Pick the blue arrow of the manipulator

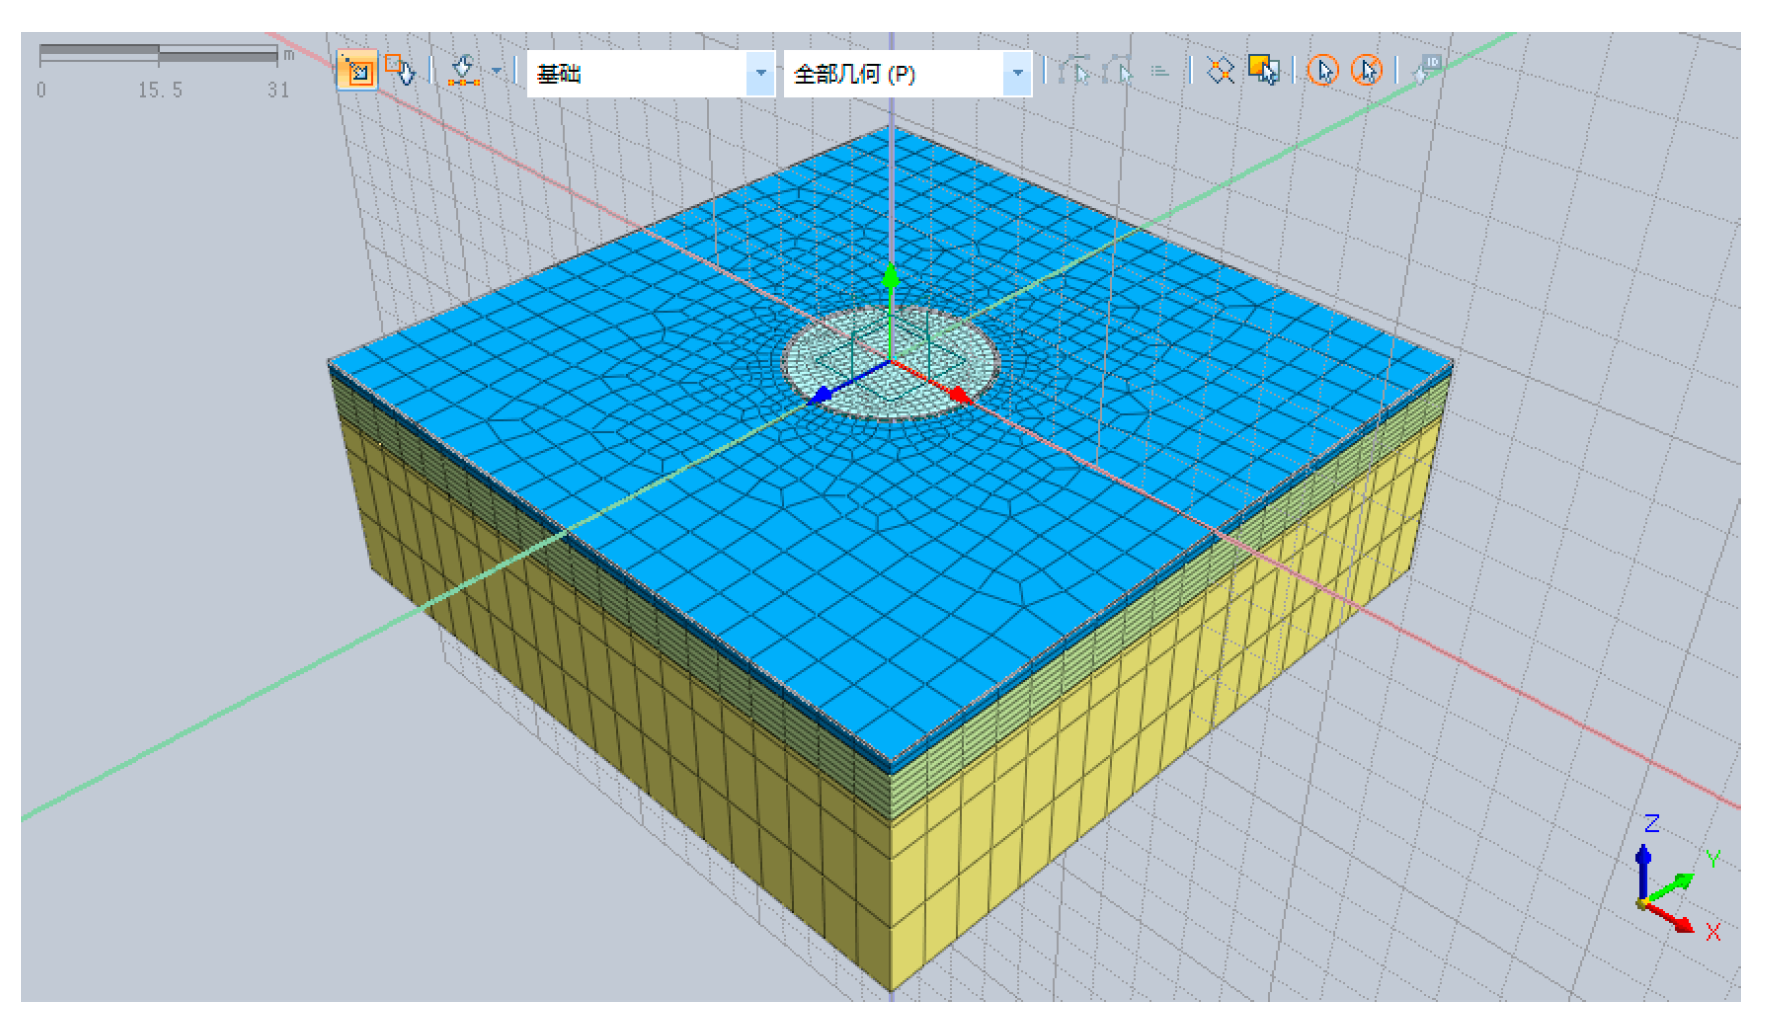pos(821,396)
